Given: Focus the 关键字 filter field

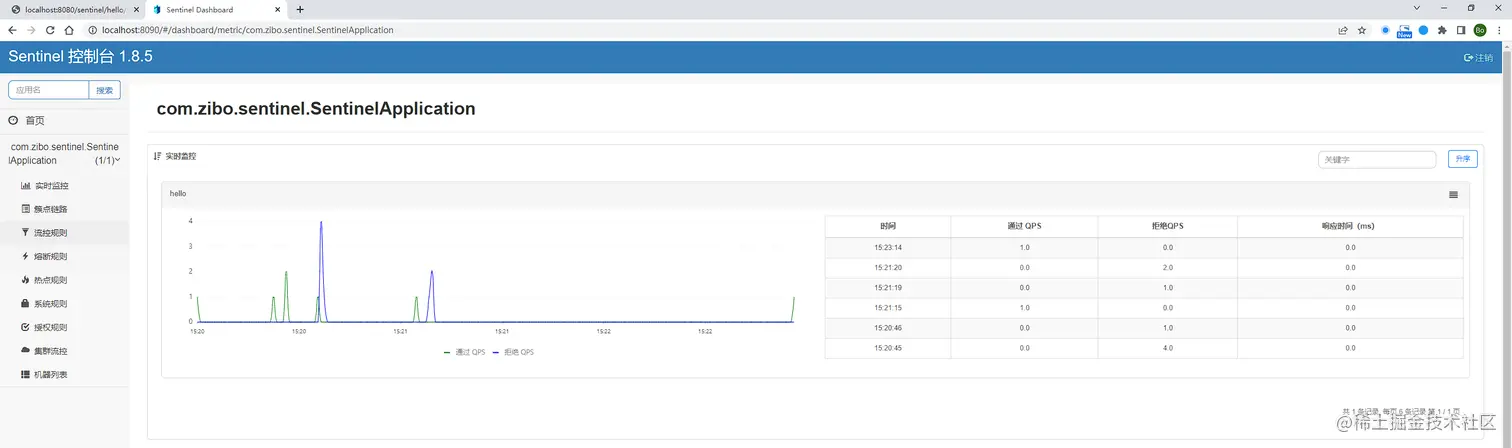Looking at the screenshot, I should [x=1377, y=159].
